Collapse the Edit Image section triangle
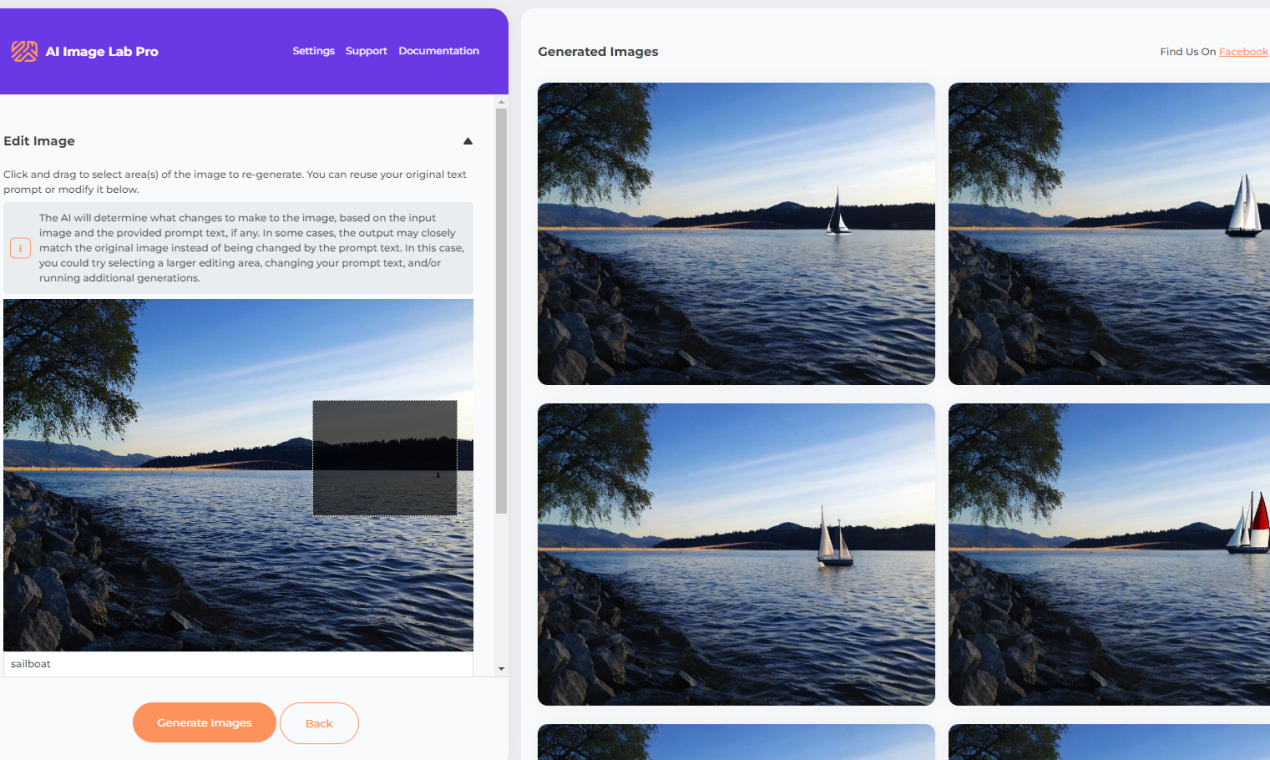 click(467, 141)
